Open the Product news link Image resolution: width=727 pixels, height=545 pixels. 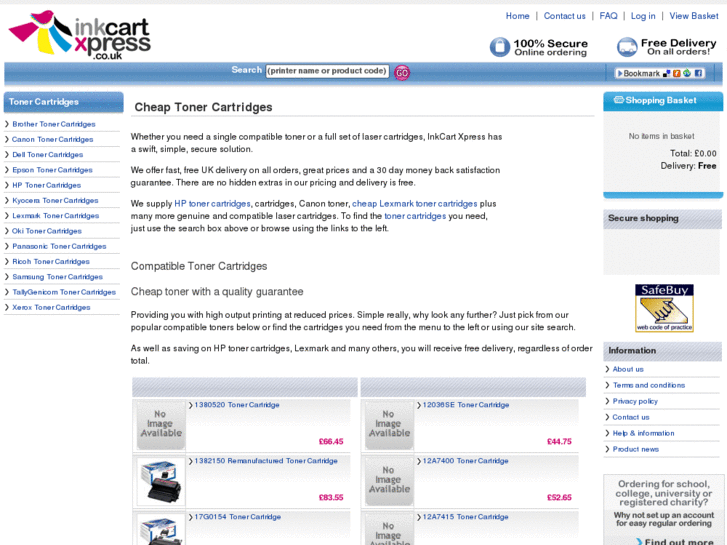635,449
